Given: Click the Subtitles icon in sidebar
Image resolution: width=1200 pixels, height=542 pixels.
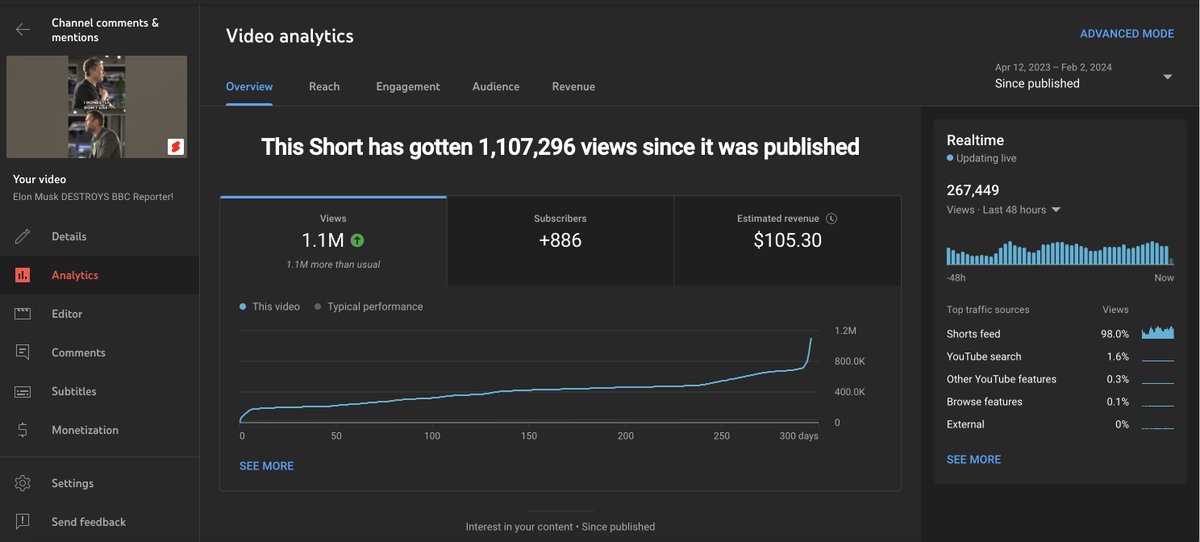Looking at the screenshot, I should (23, 391).
